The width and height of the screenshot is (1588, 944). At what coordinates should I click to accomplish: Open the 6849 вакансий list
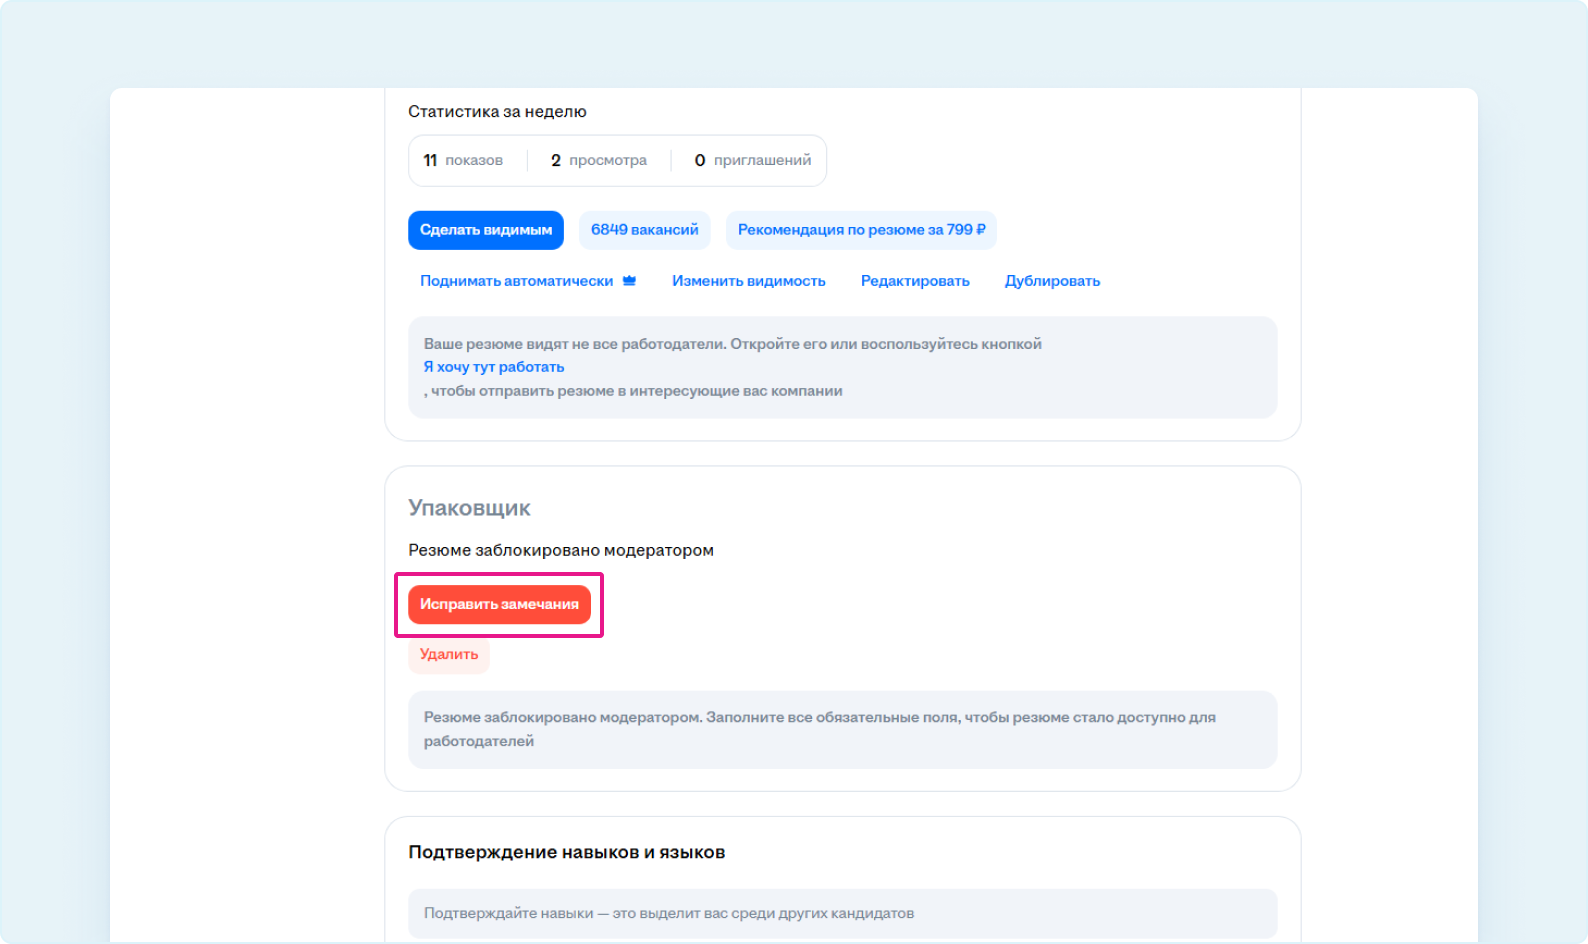[x=644, y=230]
